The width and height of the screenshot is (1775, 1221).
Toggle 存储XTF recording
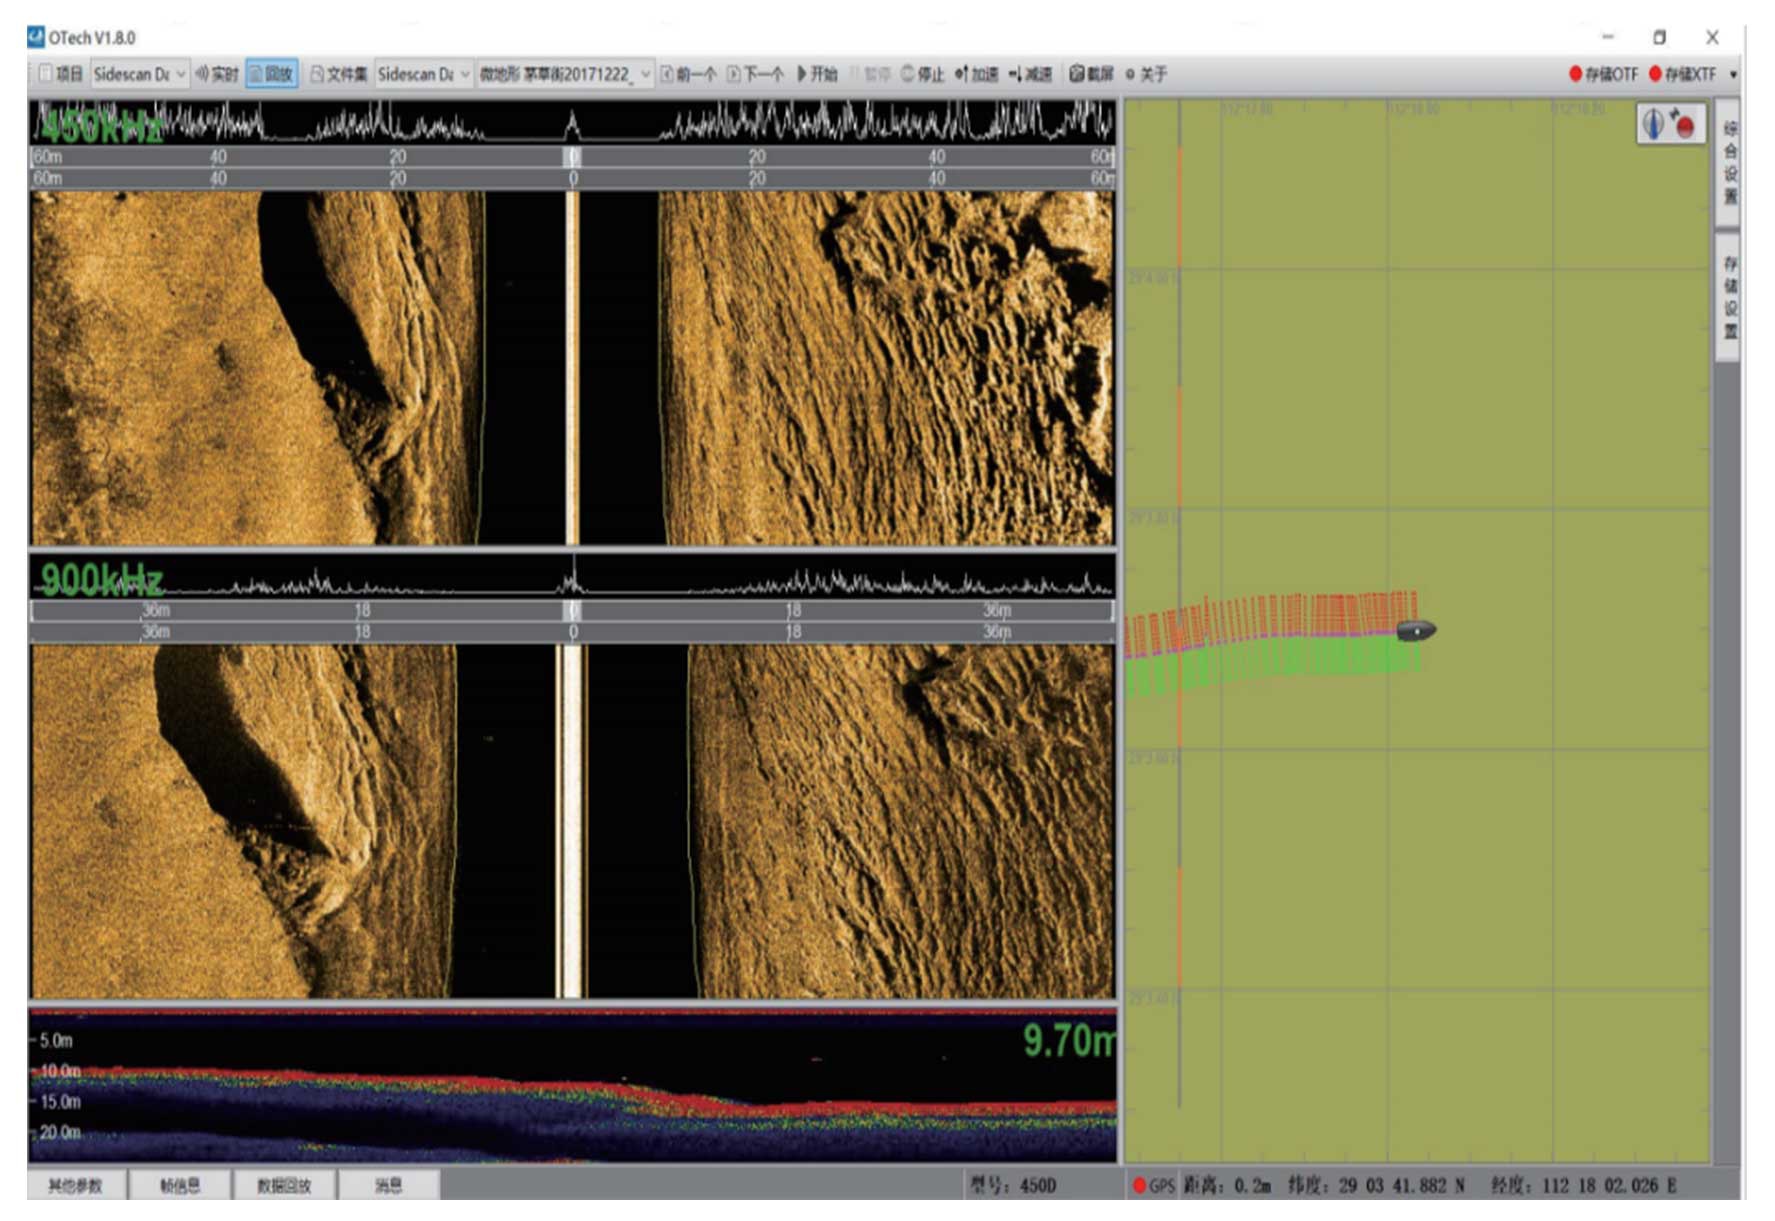(1682, 74)
